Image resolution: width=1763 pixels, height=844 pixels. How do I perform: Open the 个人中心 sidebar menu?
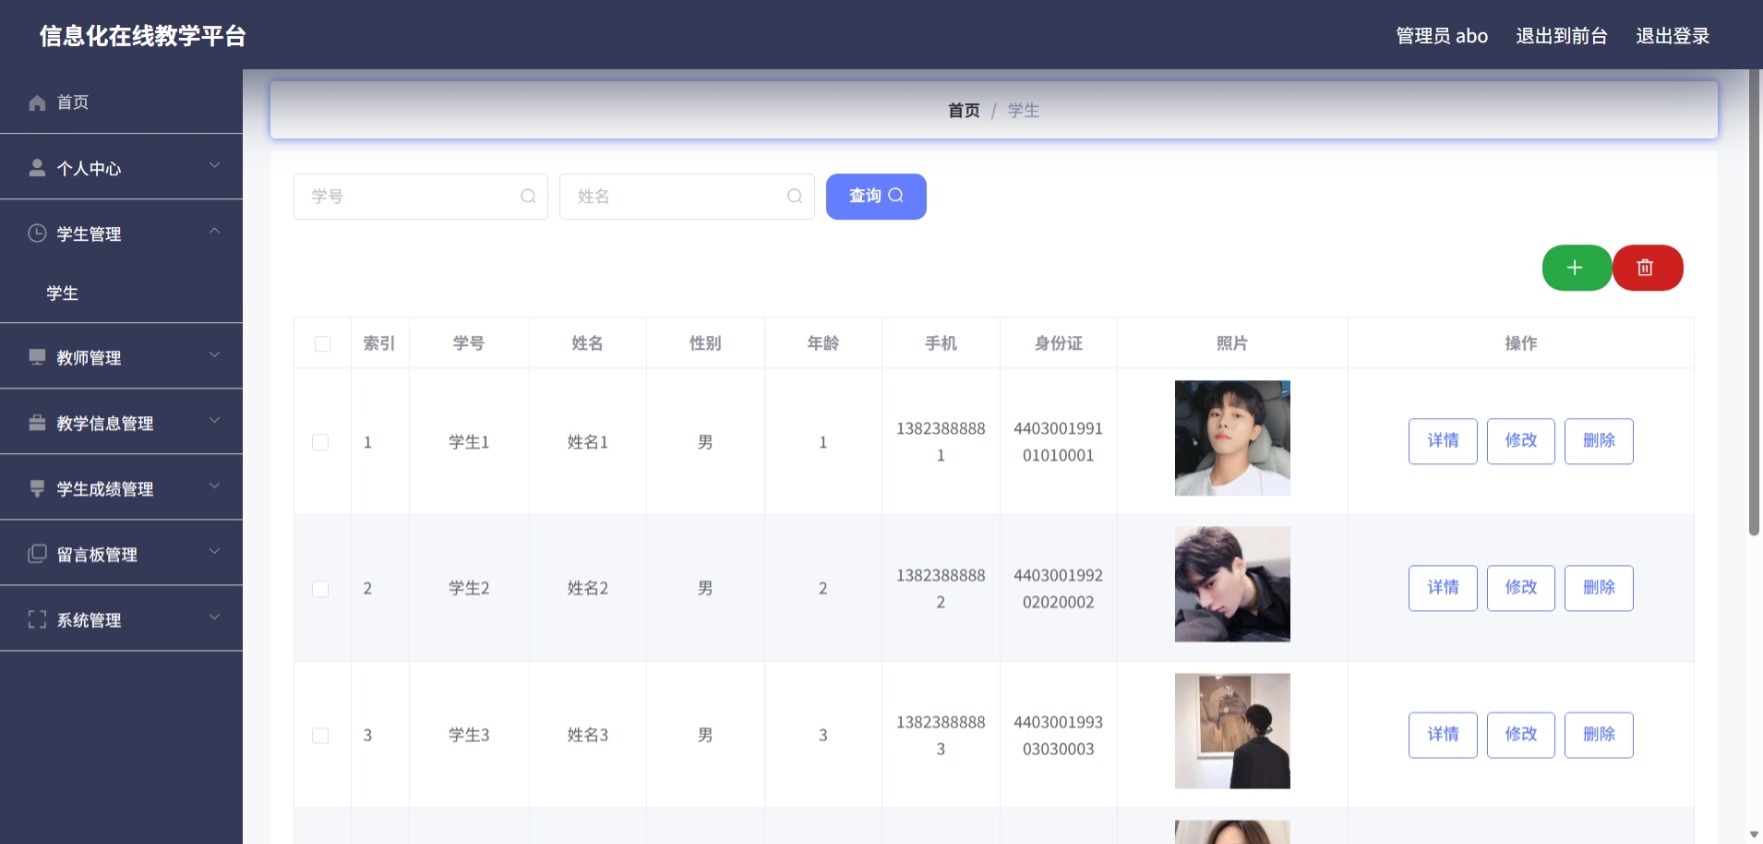121,168
